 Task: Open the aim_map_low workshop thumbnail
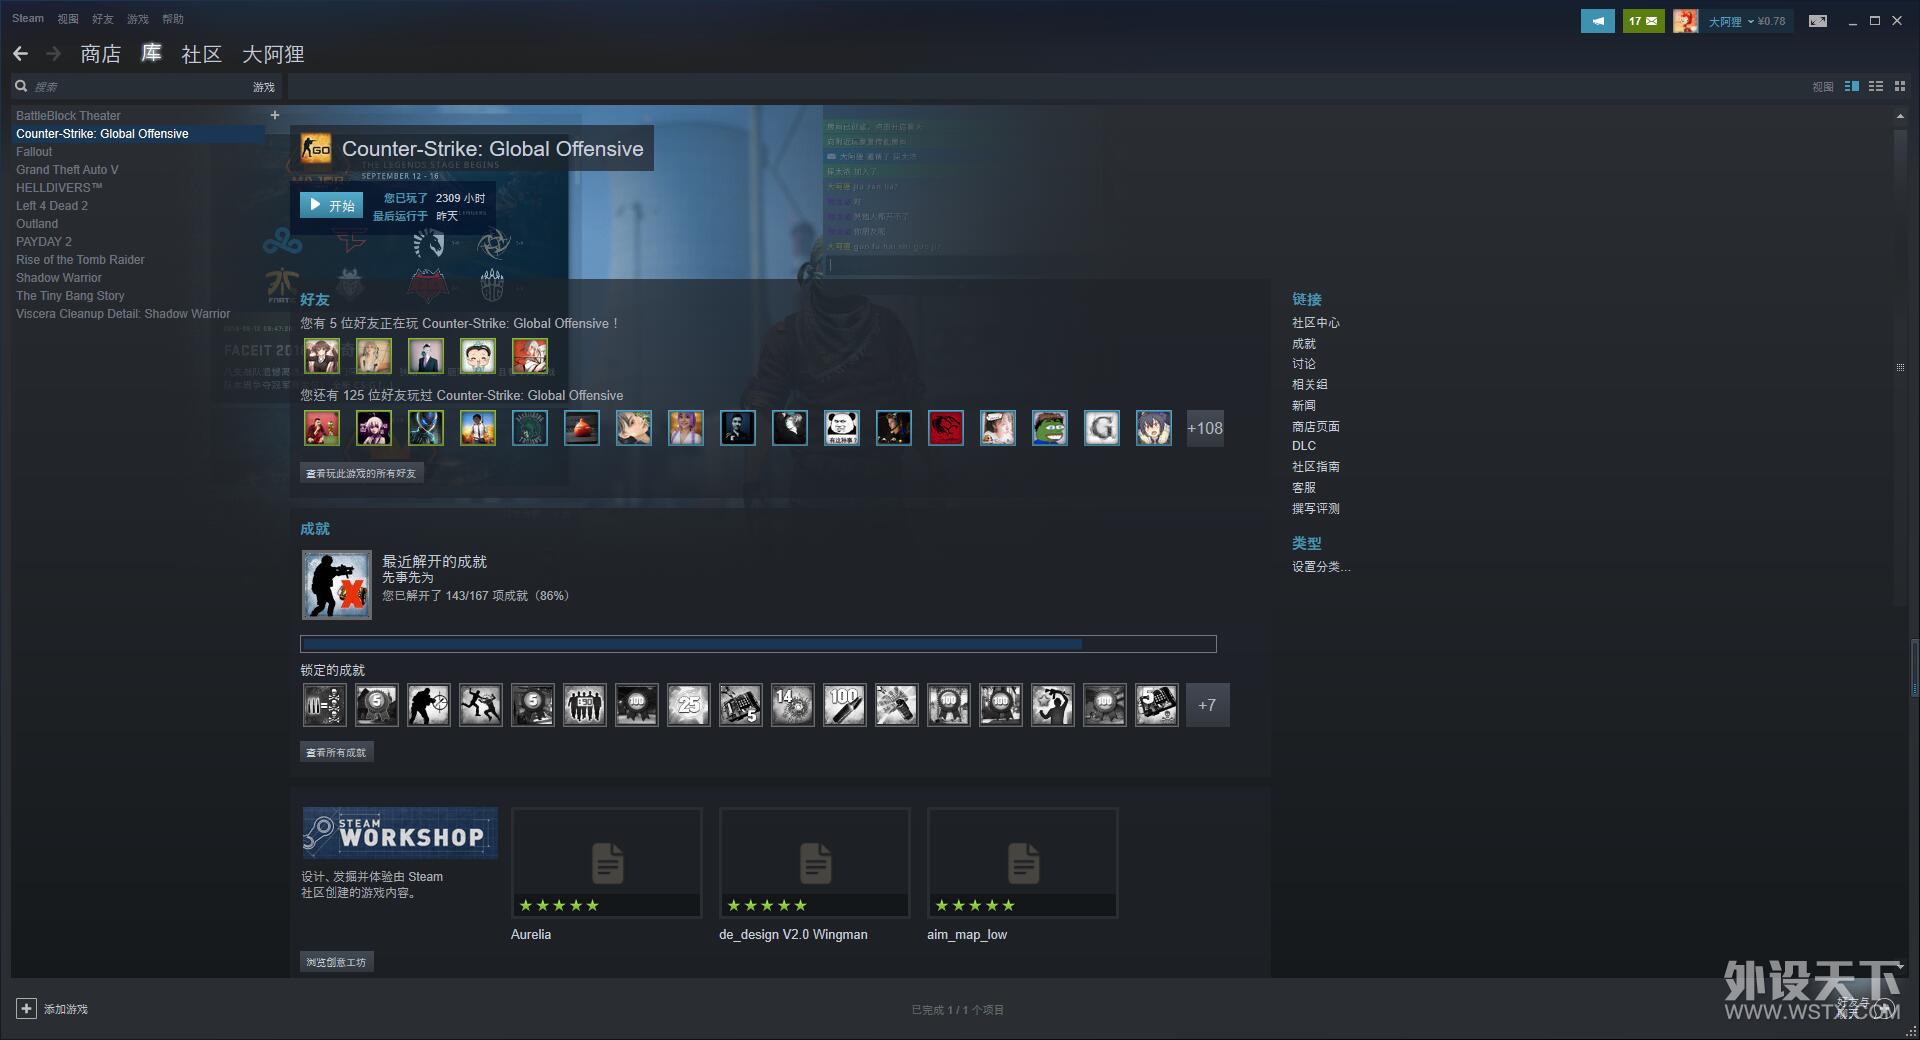click(x=1023, y=862)
